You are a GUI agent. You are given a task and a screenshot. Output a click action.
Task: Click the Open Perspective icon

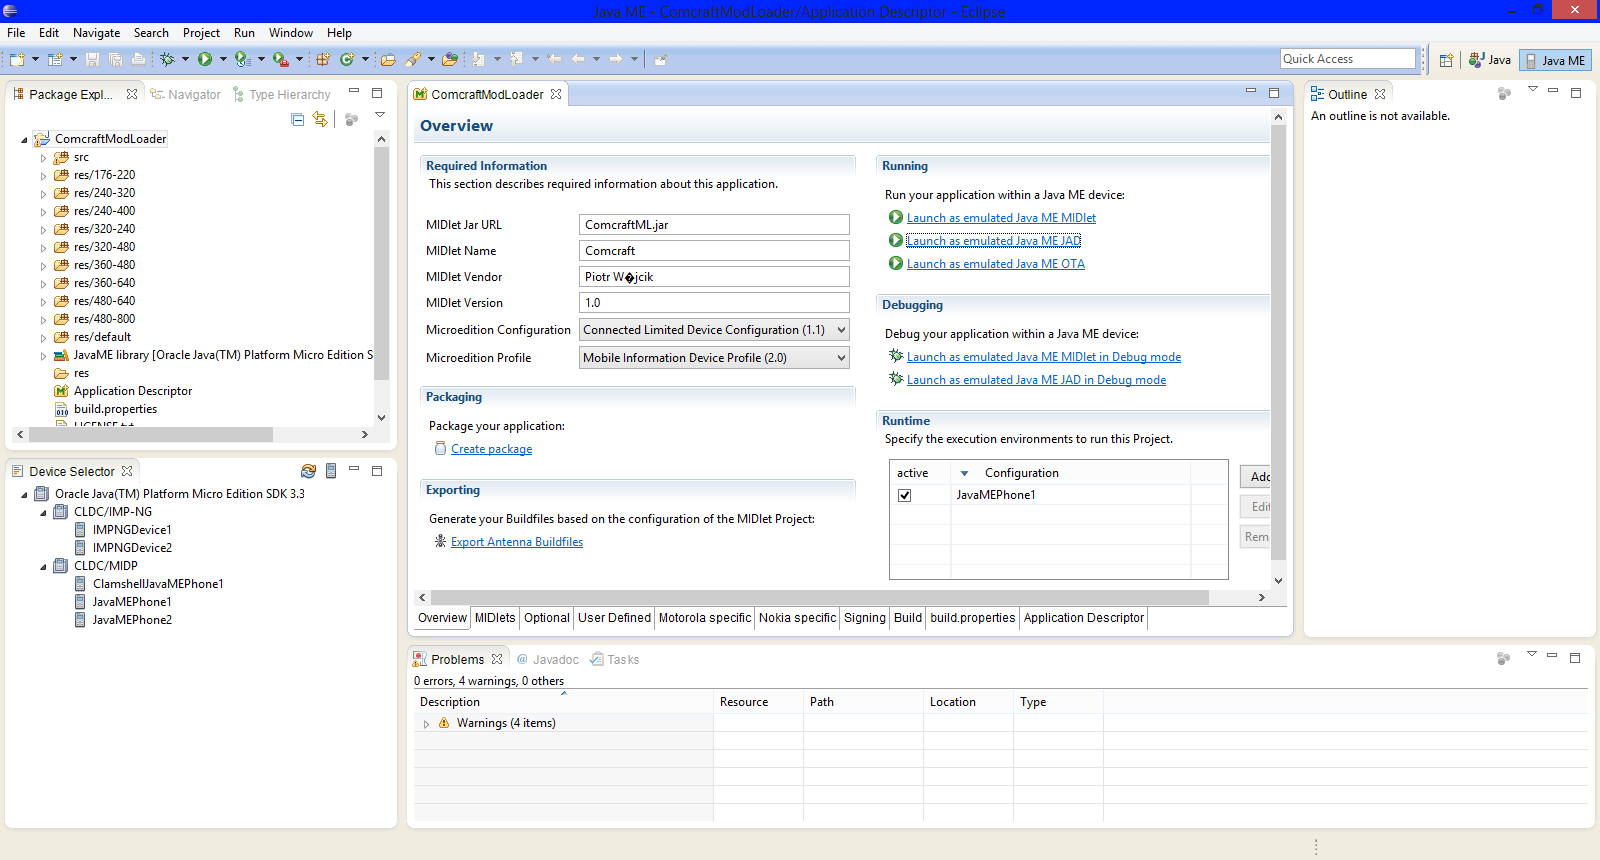[1446, 61]
